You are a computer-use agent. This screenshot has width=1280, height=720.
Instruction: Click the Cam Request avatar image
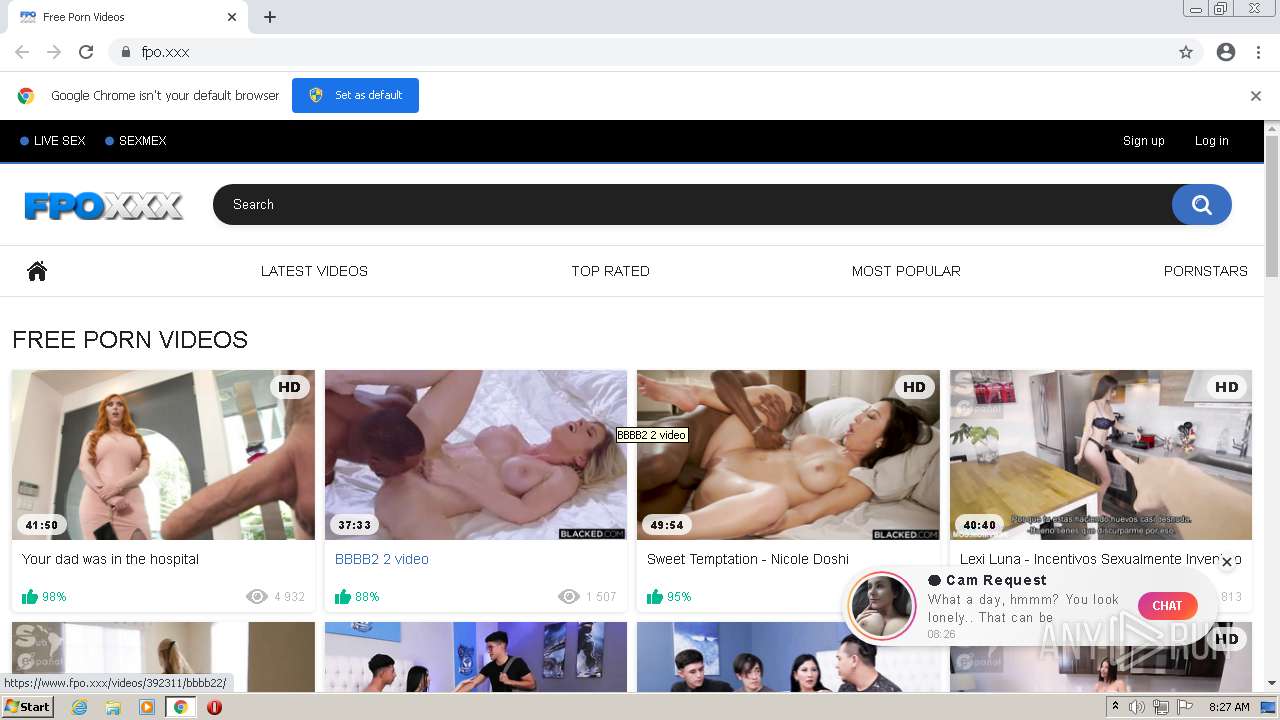click(882, 606)
